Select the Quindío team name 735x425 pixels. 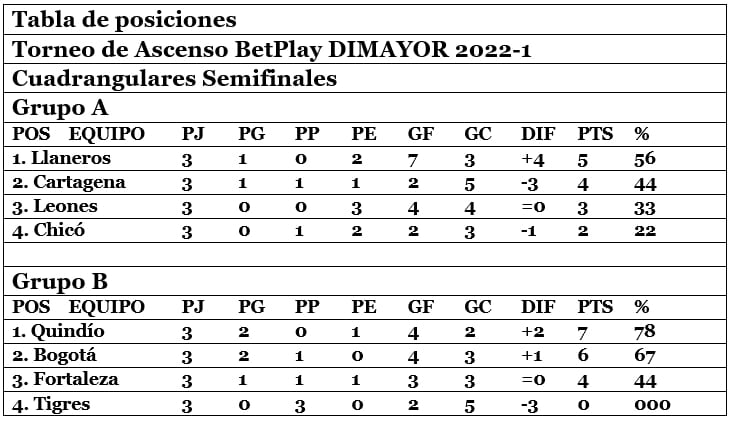(x=68, y=332)
